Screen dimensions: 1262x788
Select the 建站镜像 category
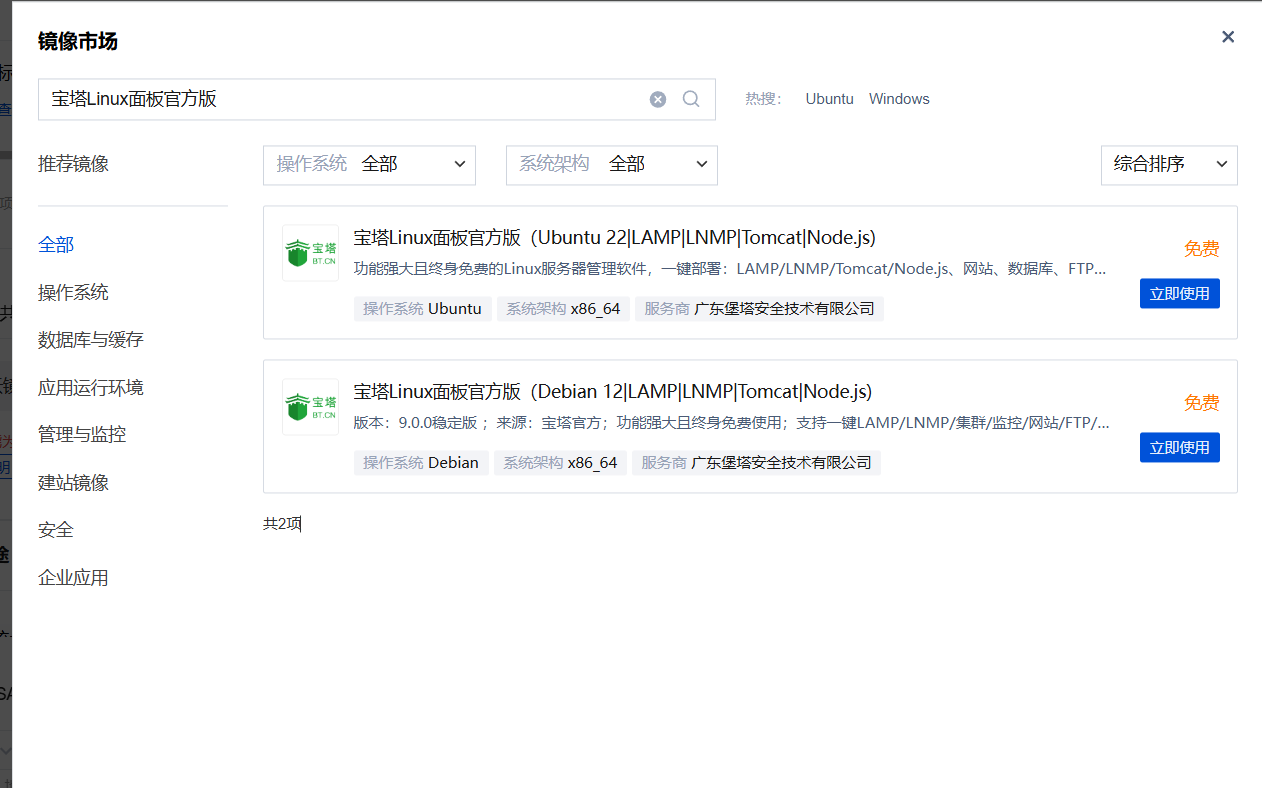point(73,483)
